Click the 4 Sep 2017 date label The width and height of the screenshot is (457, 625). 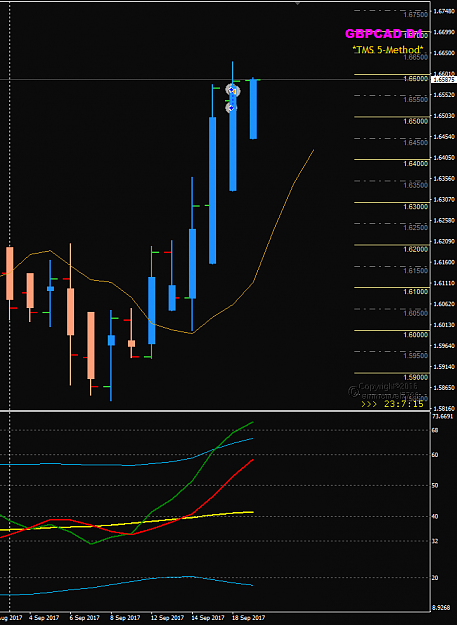(45, 617)
